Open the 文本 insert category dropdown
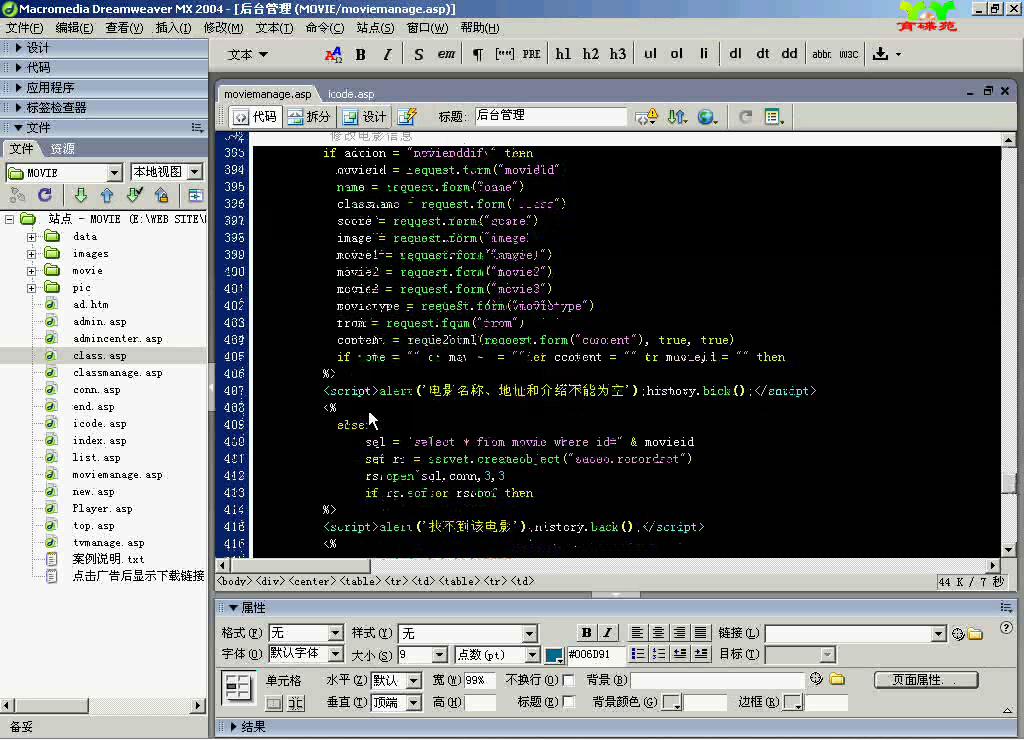 (x=248, y=55)
